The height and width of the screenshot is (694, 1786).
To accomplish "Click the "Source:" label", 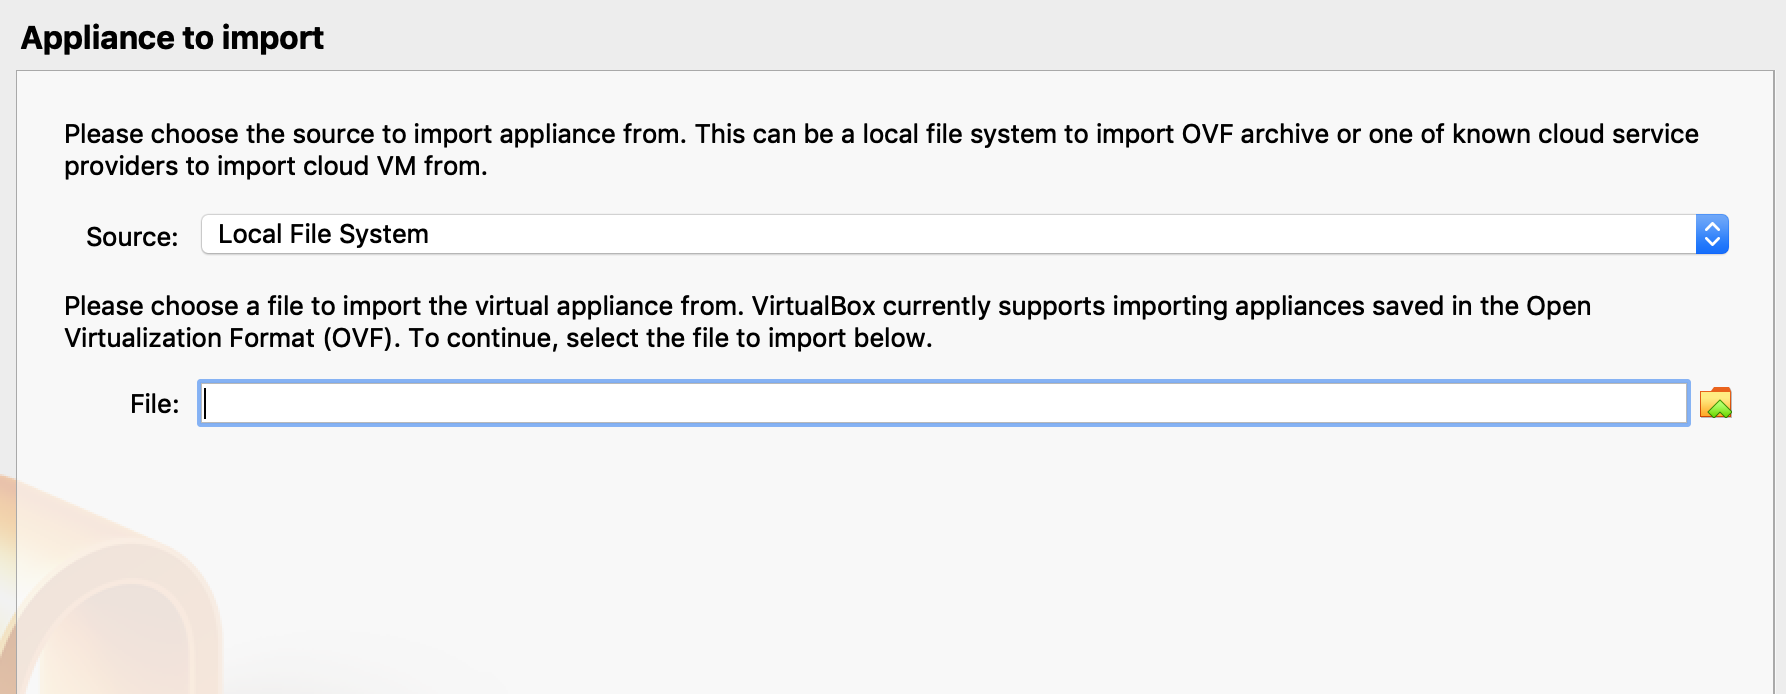I will point(132,237).
